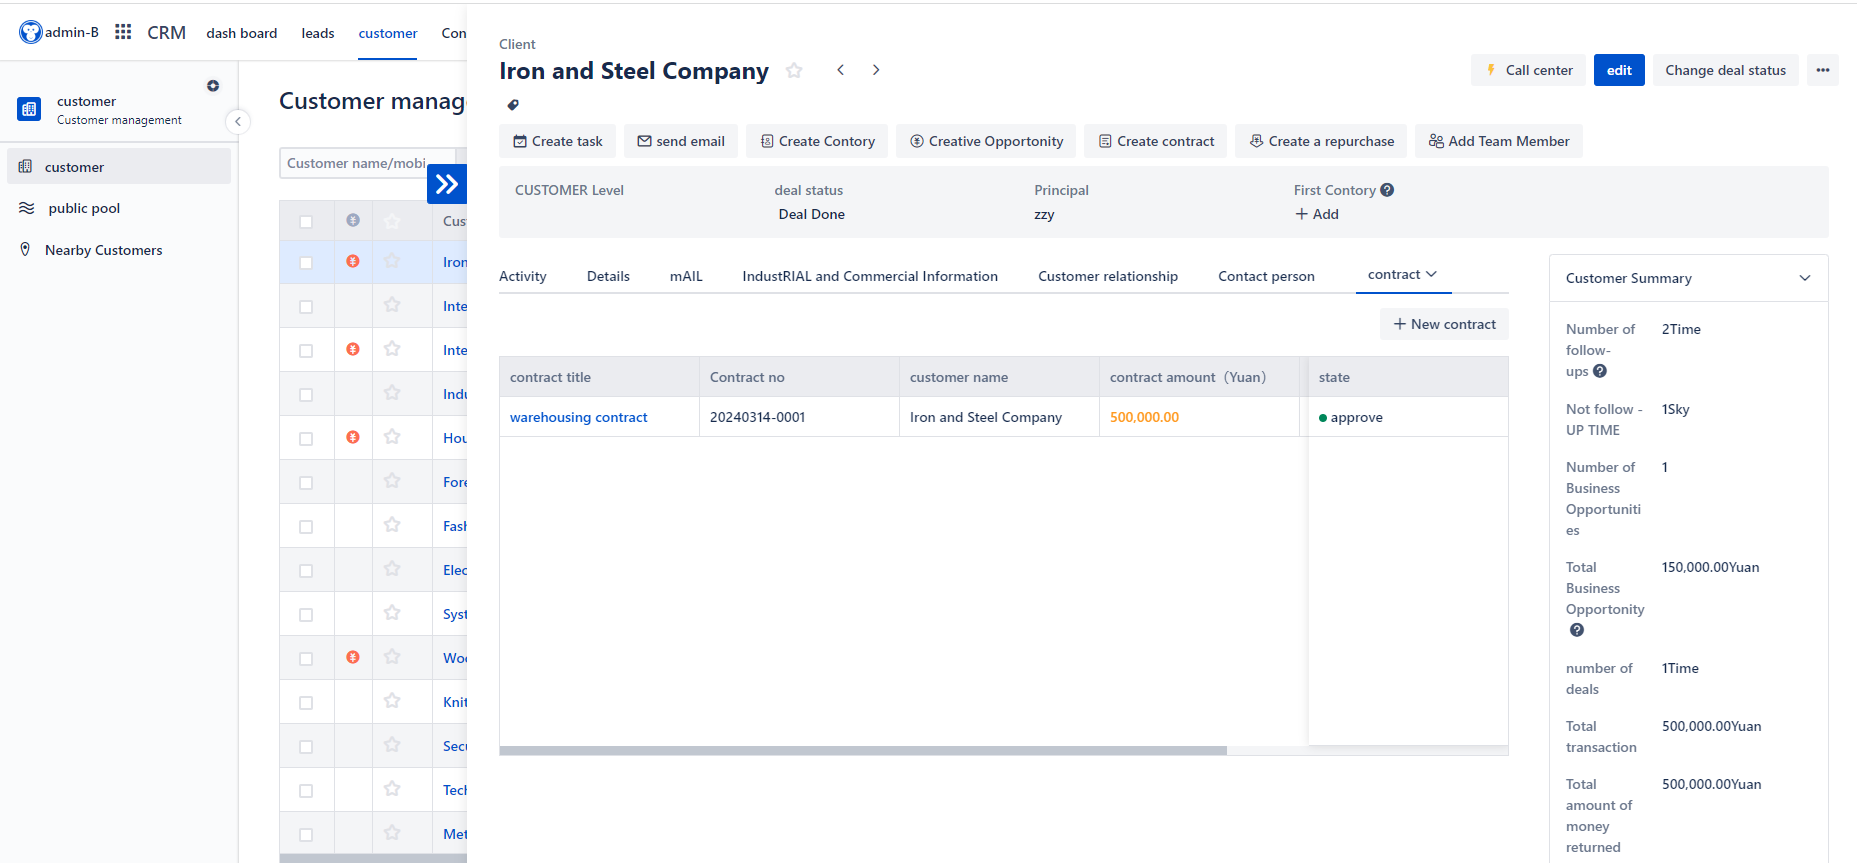Click the help icon next to First Contory
Screen dimensions: 1857x863
pyautogui.click(x=1387, y=190)
